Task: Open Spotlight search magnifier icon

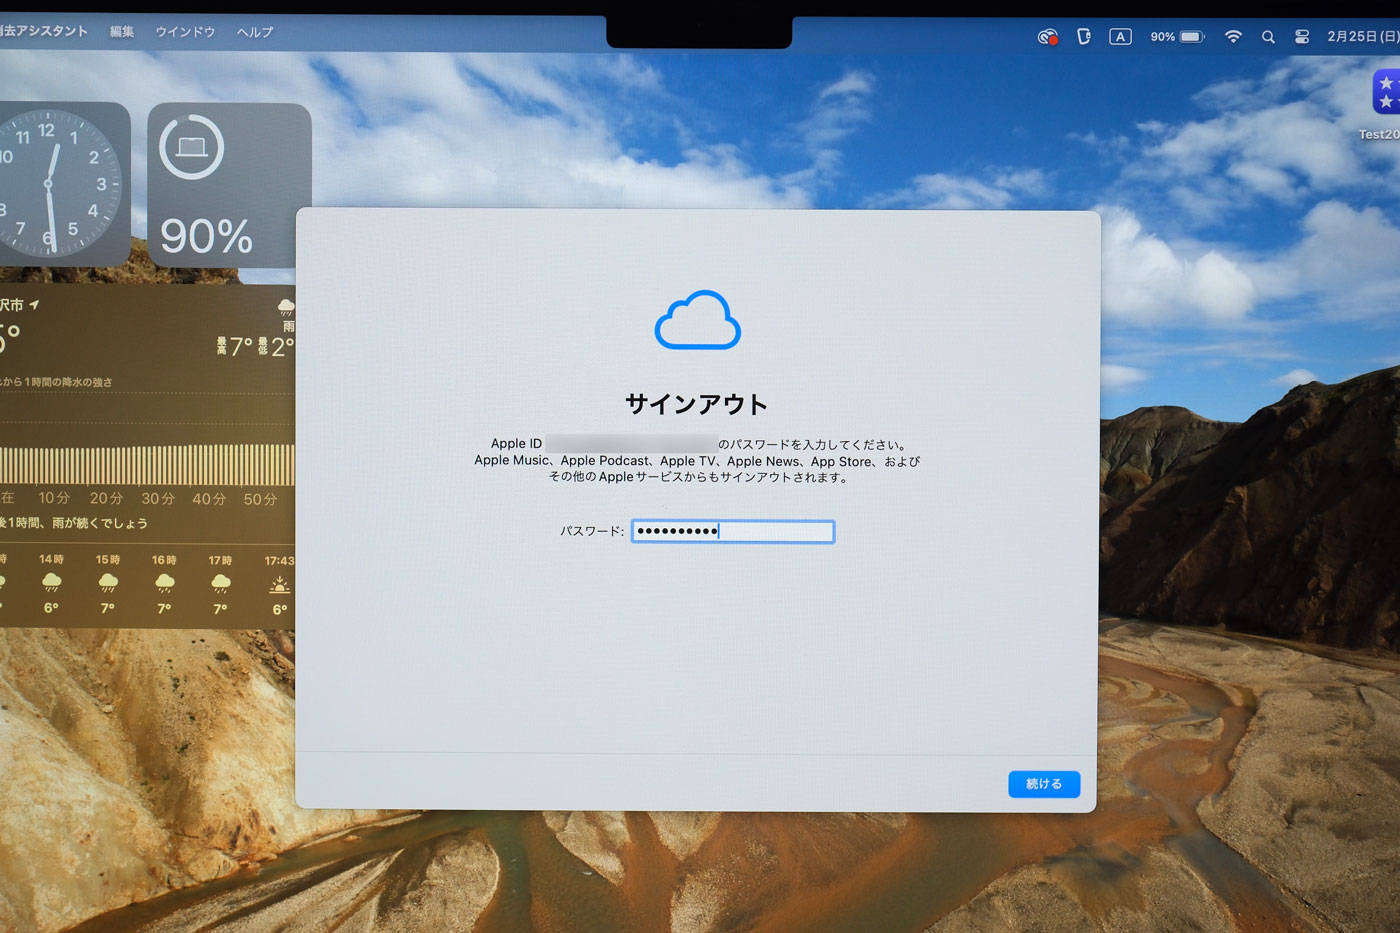Action: [x=1268, y=37]
